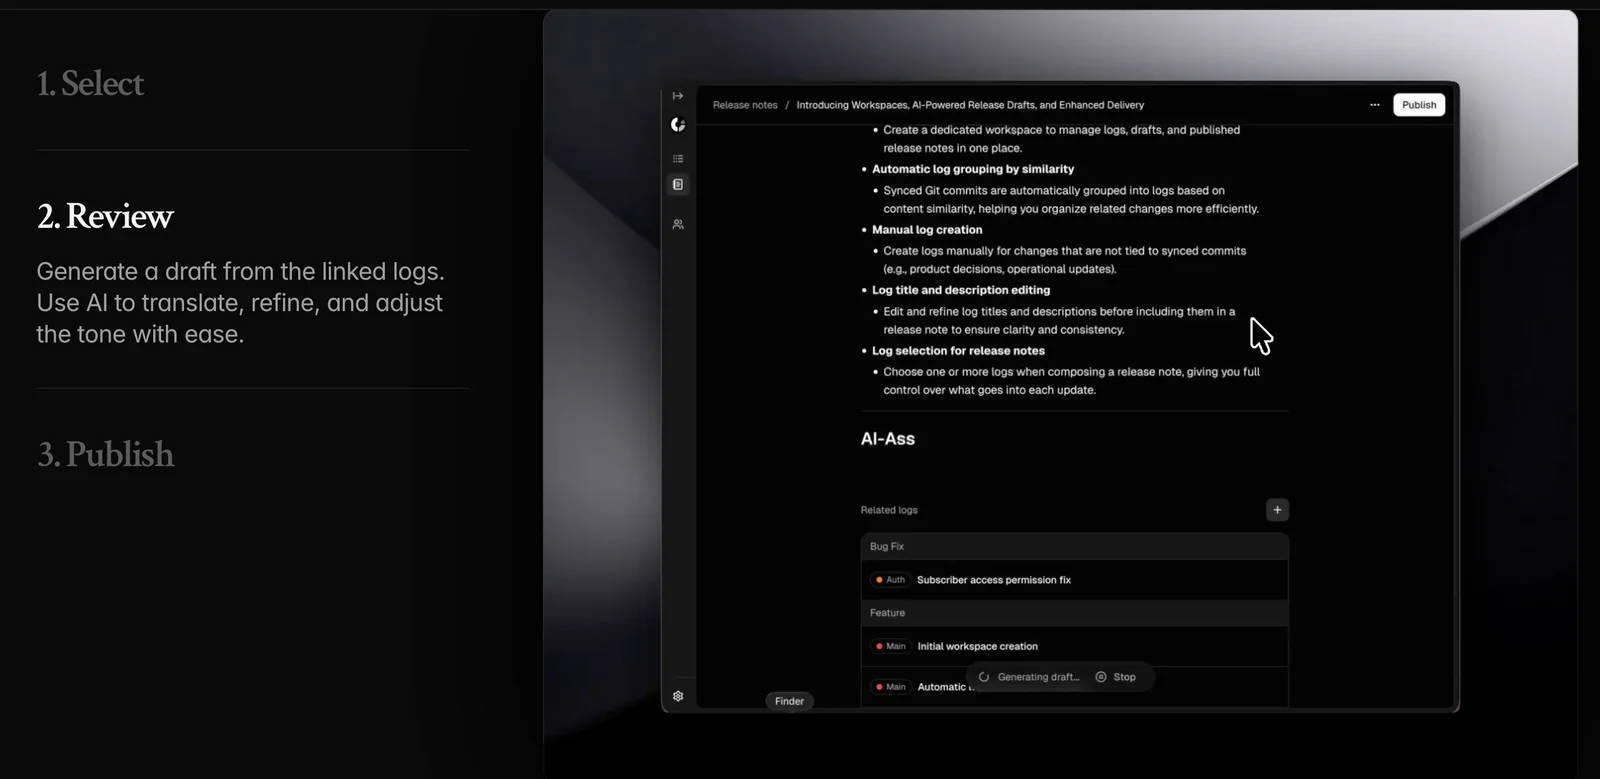The image size is (1600, 779).
Task: Click the Auth tag on bug fix log
Action: [x=890, y=580]
